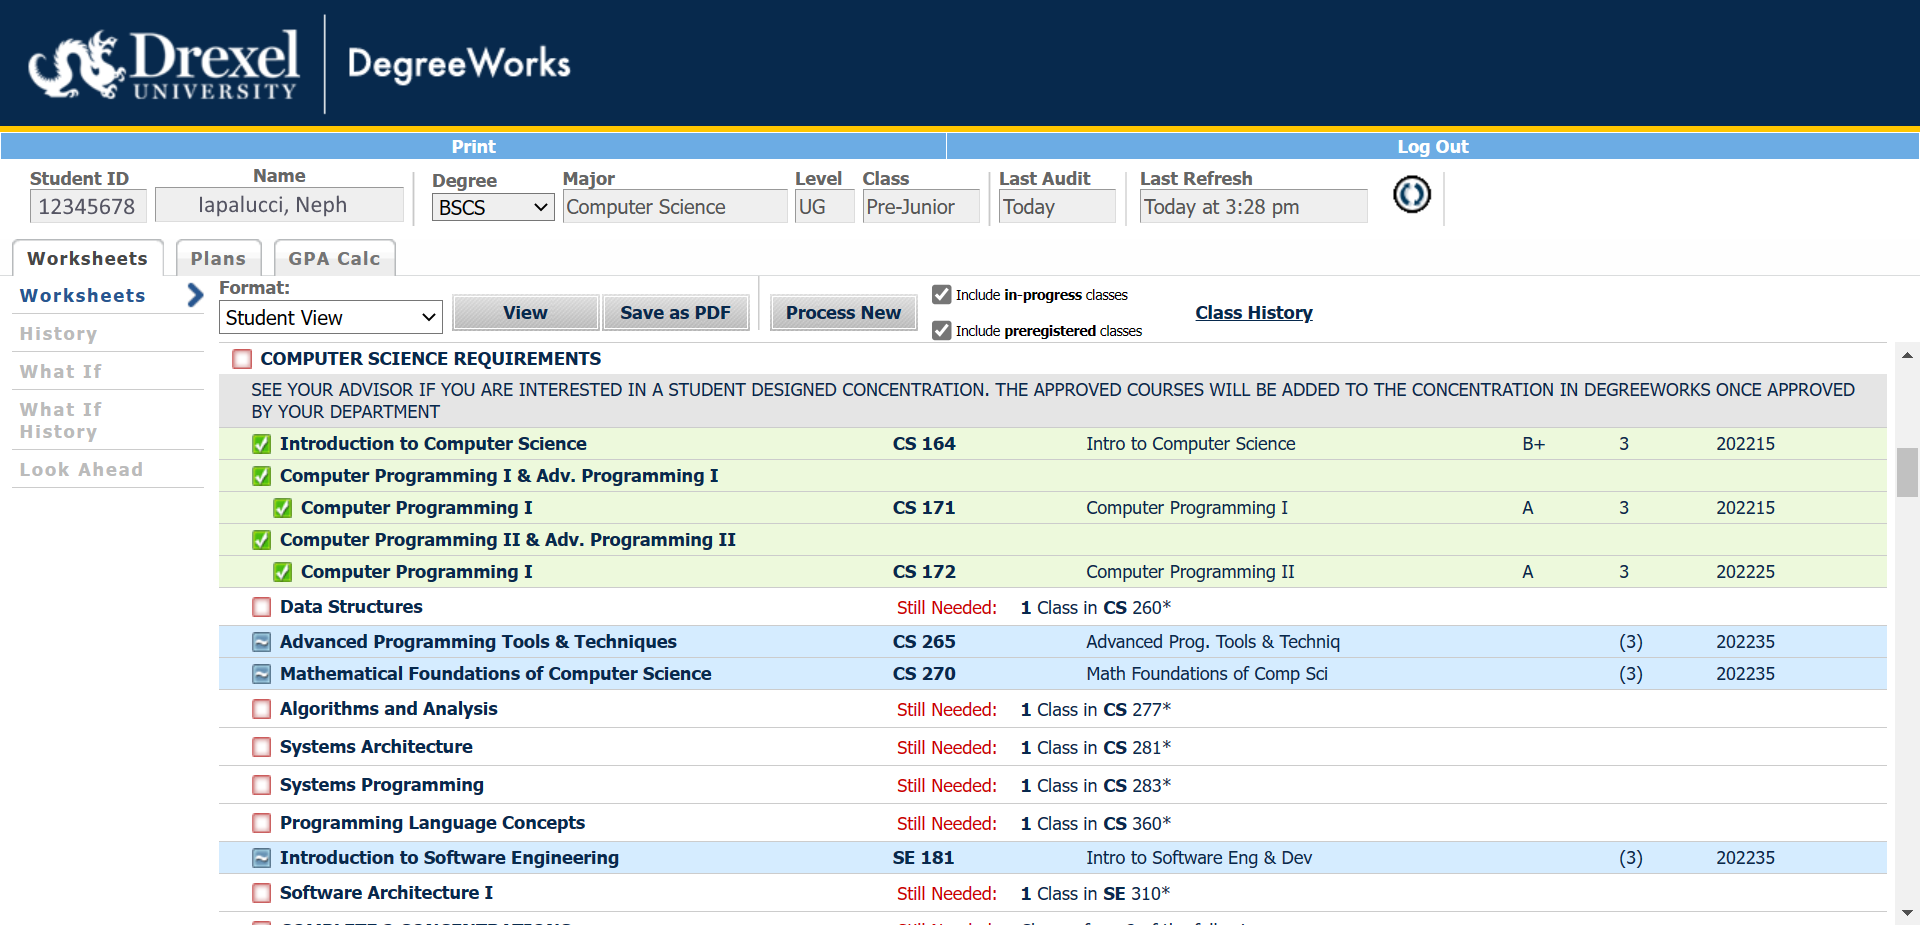Click the Class field Pre-Junior
Viewport: 1920px width, 925px height.
pos(921,207)
